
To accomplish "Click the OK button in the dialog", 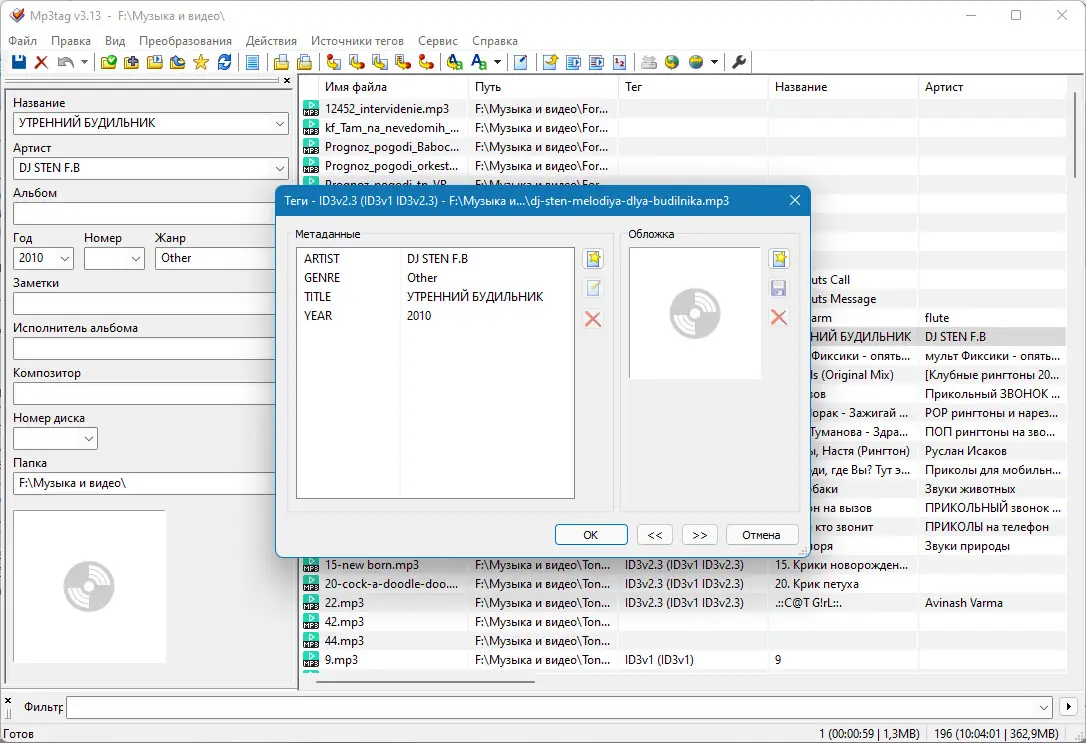I will (591, 535).
